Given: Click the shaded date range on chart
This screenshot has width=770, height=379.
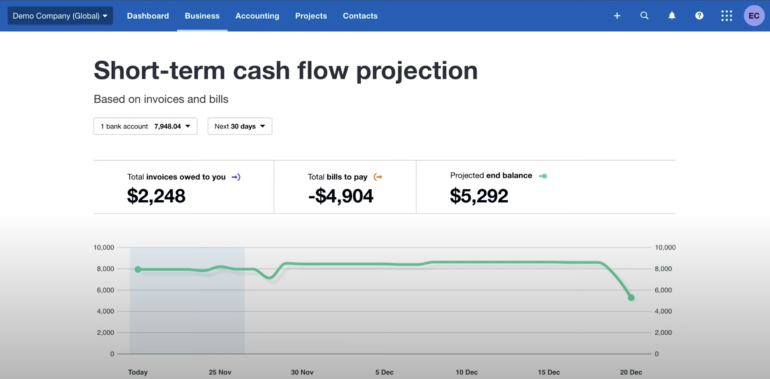Looking at the screenshot, I should click(x=187, y=300).
